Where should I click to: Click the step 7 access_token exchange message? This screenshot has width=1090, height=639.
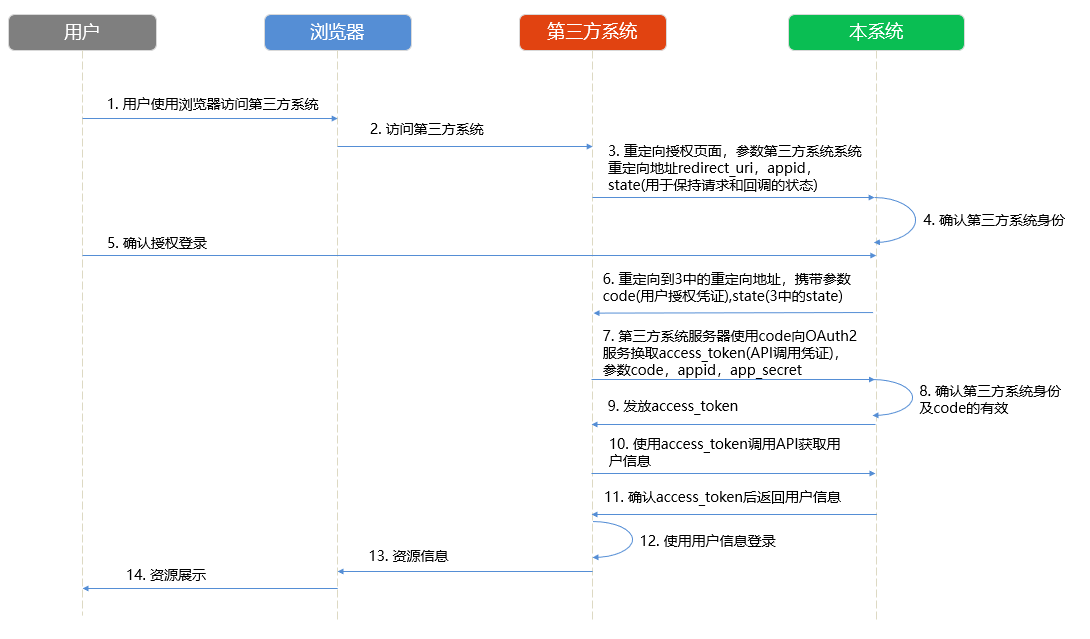point(729,352)
